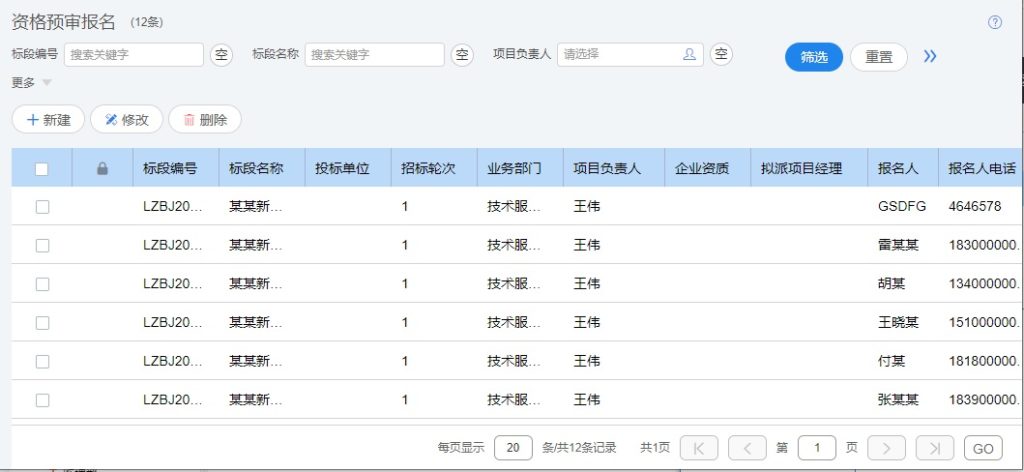Jump to the last page icon
Screen dimensions: 1024x472
coord(934,448)
